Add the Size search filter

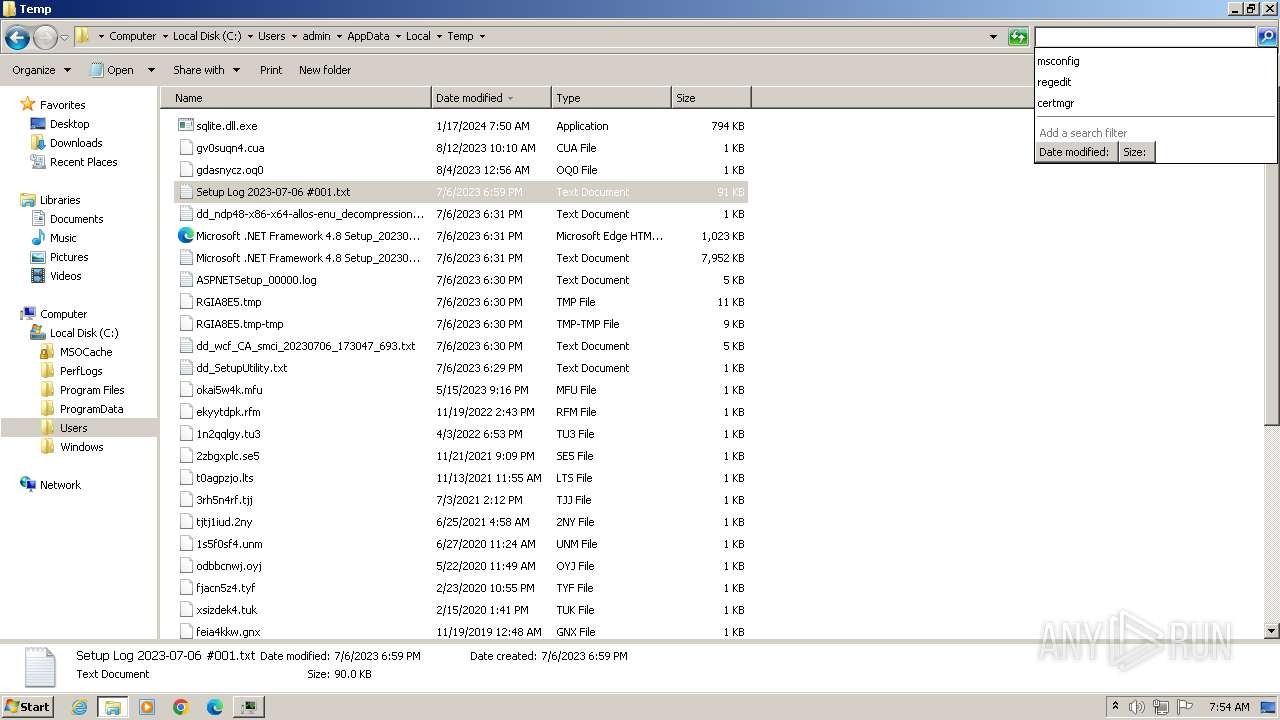pos(1135,152)
